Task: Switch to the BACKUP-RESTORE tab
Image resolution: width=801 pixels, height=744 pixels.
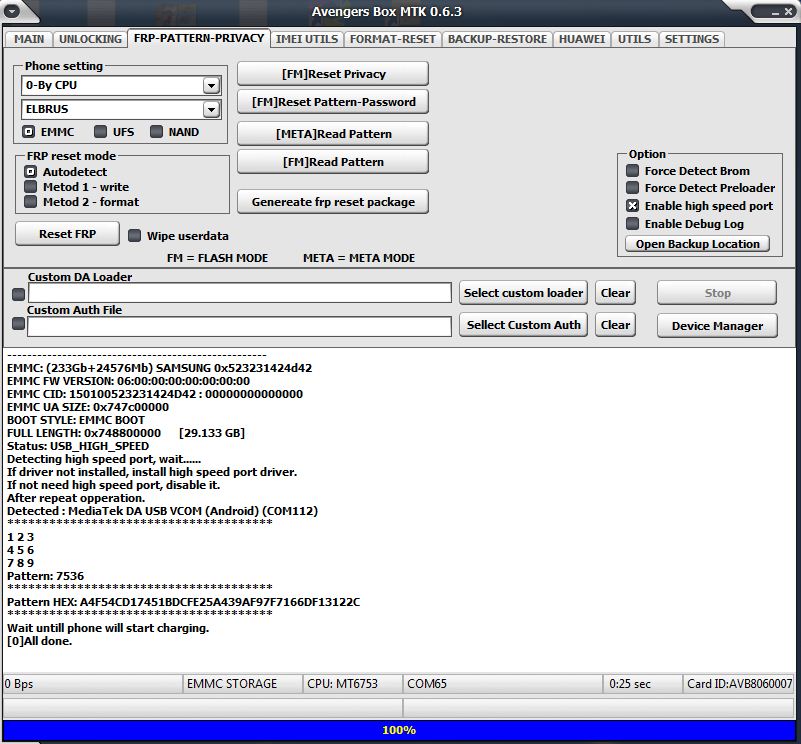Action: pos(497,39)
